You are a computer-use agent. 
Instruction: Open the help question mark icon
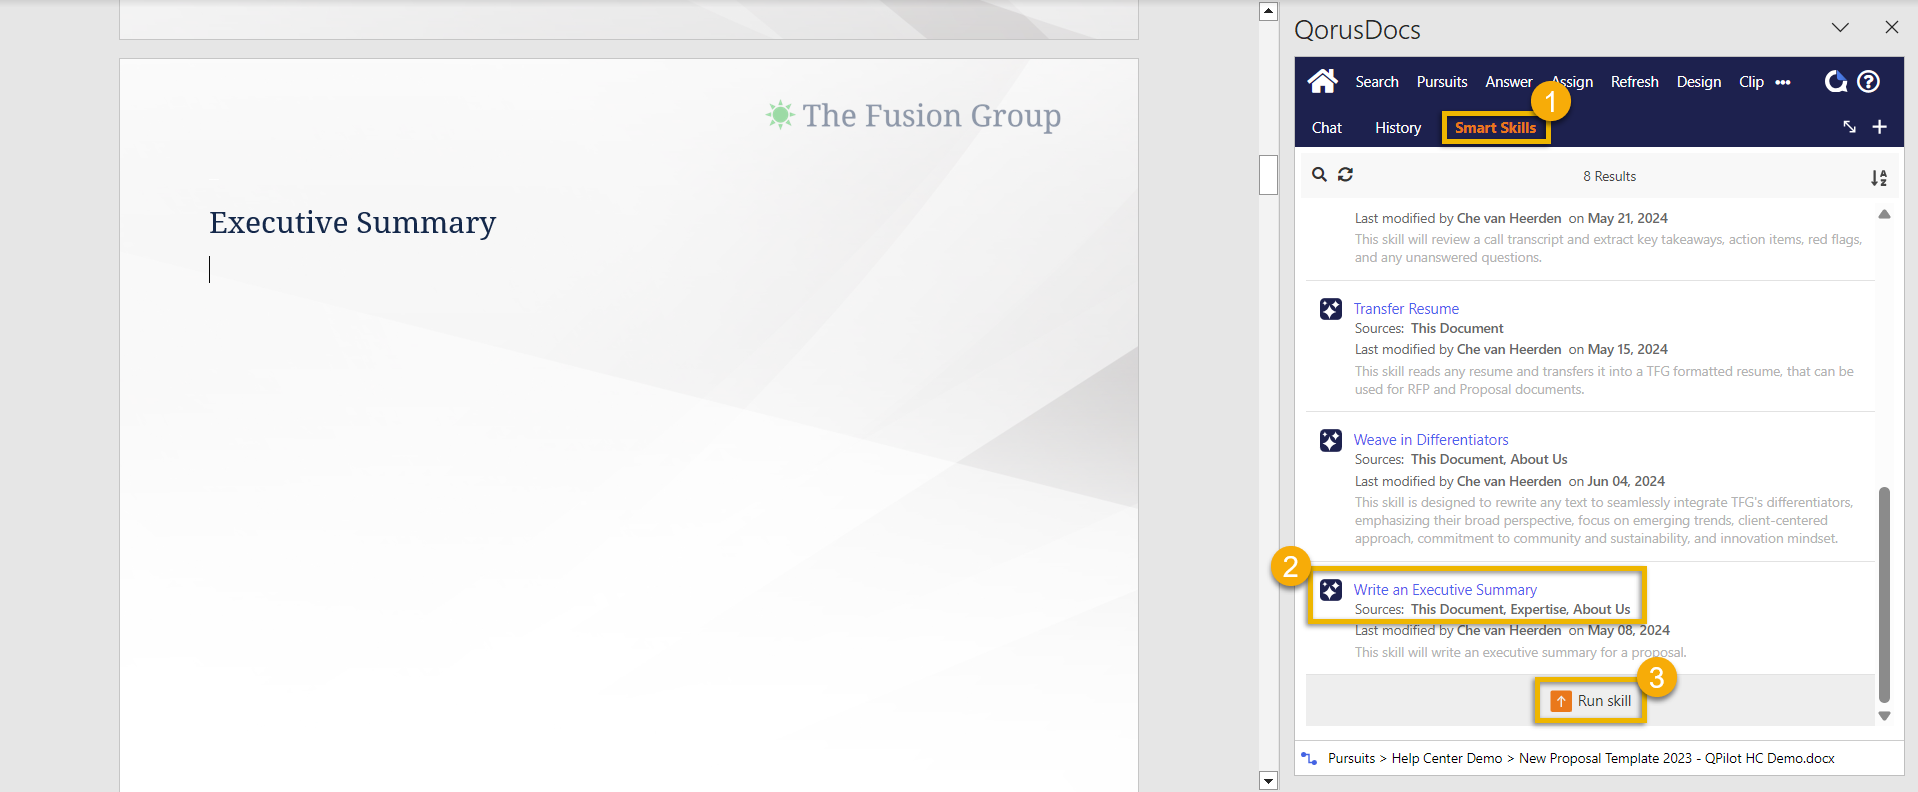tap(1868, 82)
